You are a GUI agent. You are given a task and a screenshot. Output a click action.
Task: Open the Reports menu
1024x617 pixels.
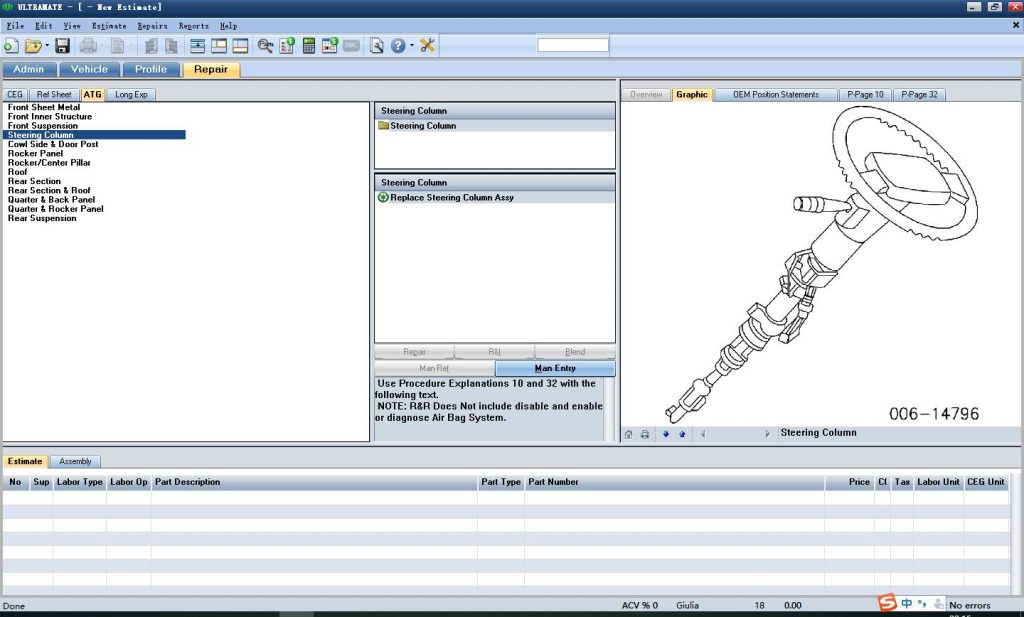pos(193,25)
